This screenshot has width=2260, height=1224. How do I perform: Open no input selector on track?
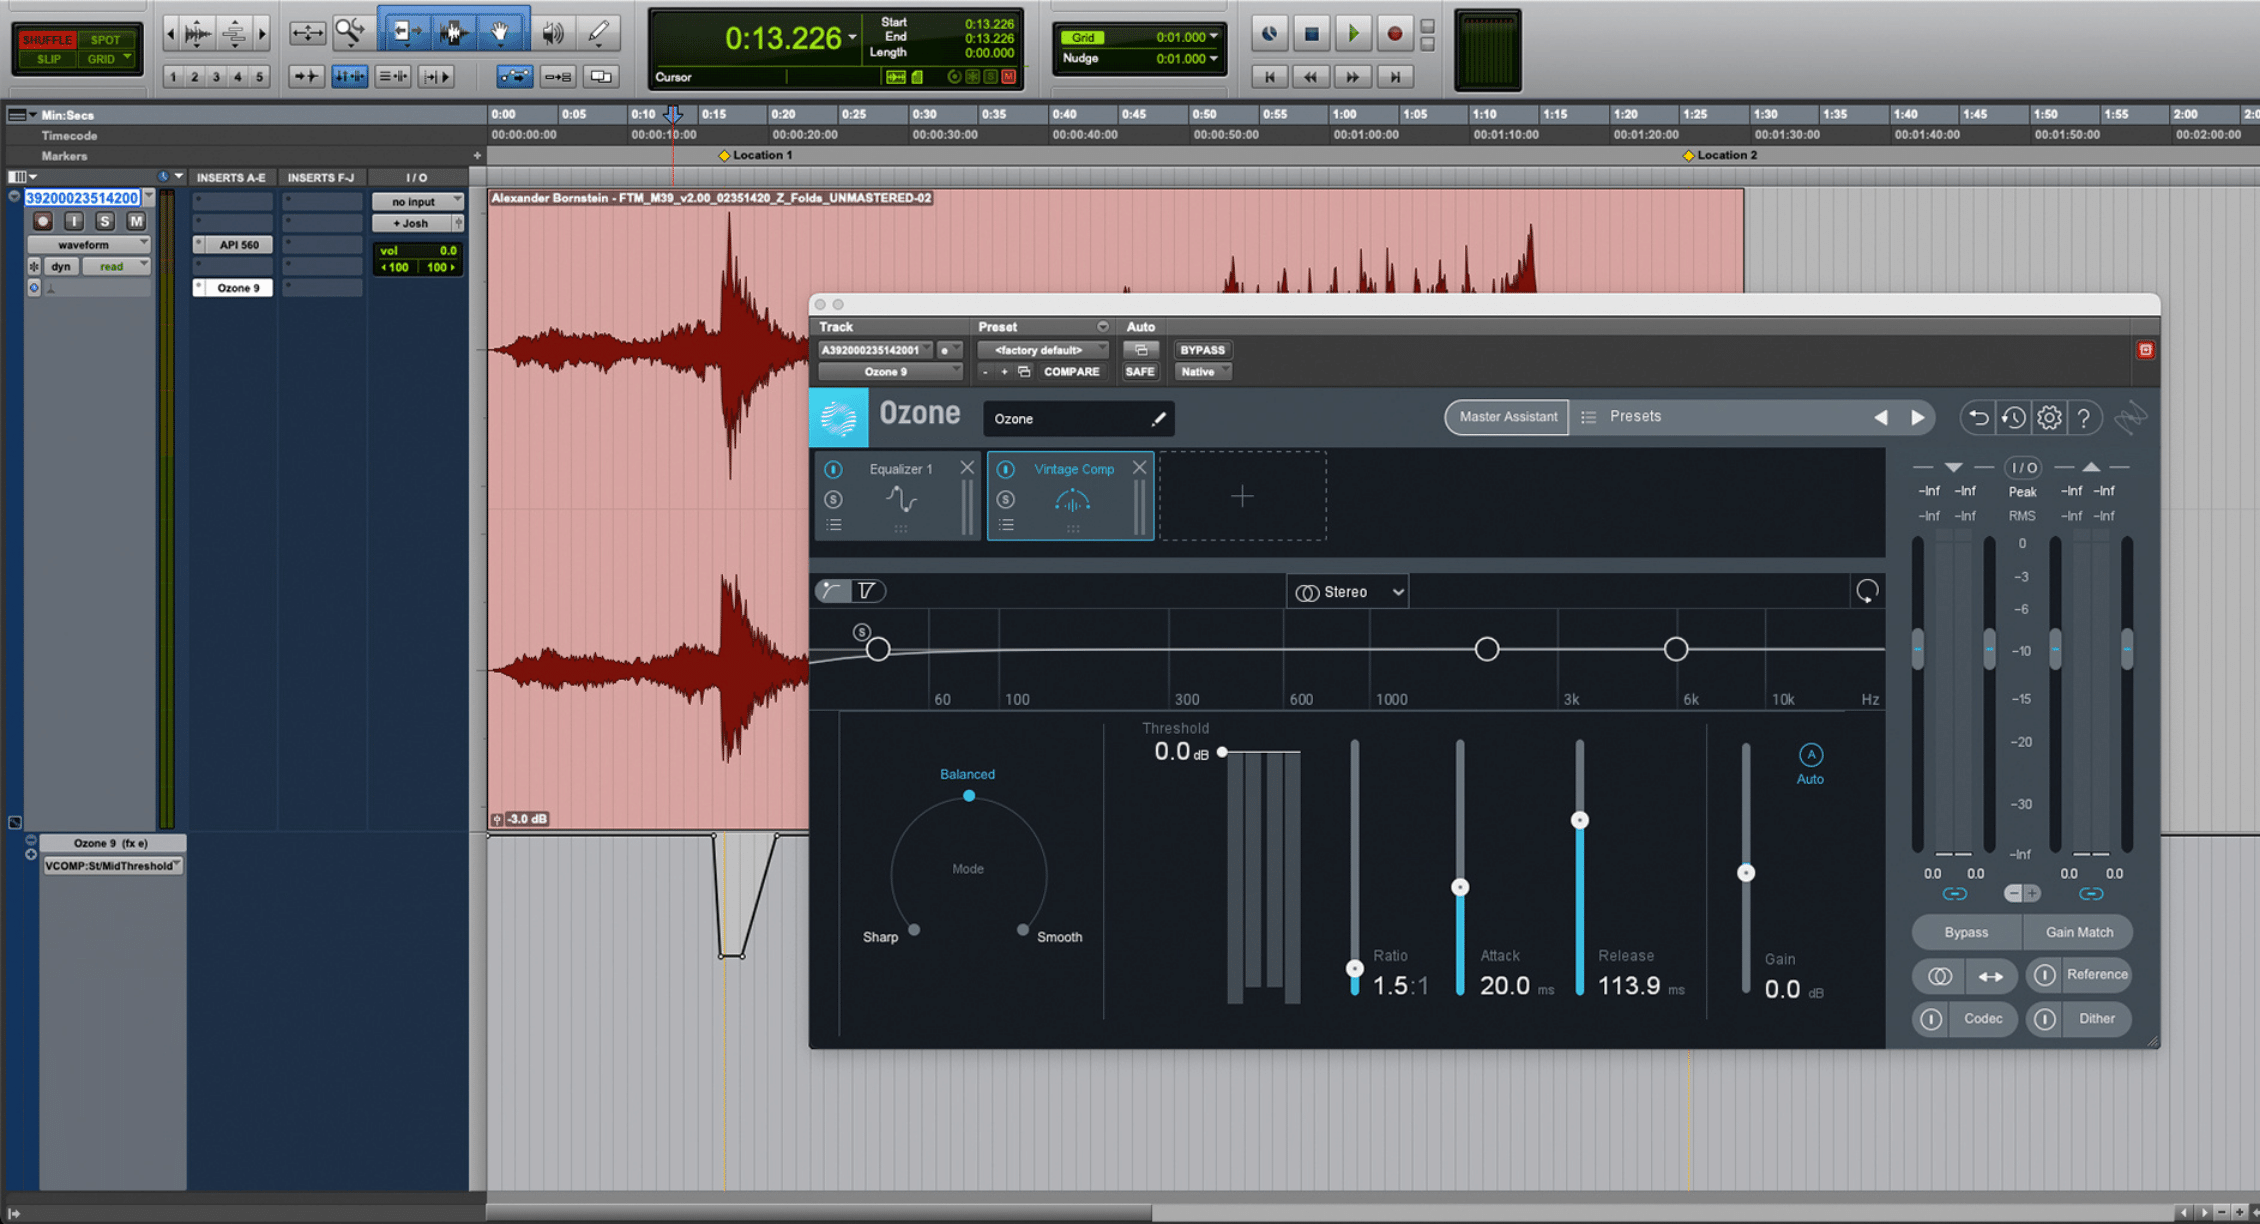click(417, 201)
